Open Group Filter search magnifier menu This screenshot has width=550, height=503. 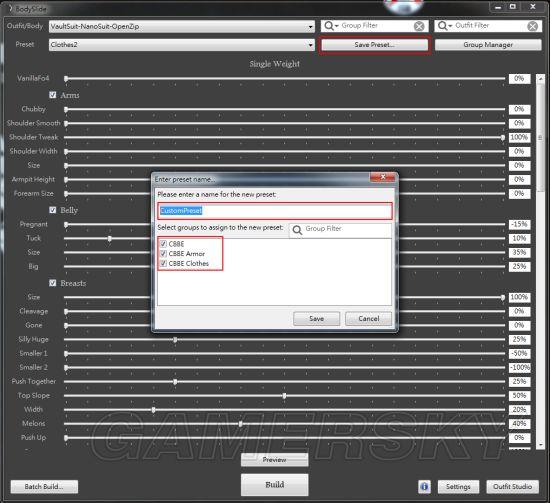click(x=331, y=26)
